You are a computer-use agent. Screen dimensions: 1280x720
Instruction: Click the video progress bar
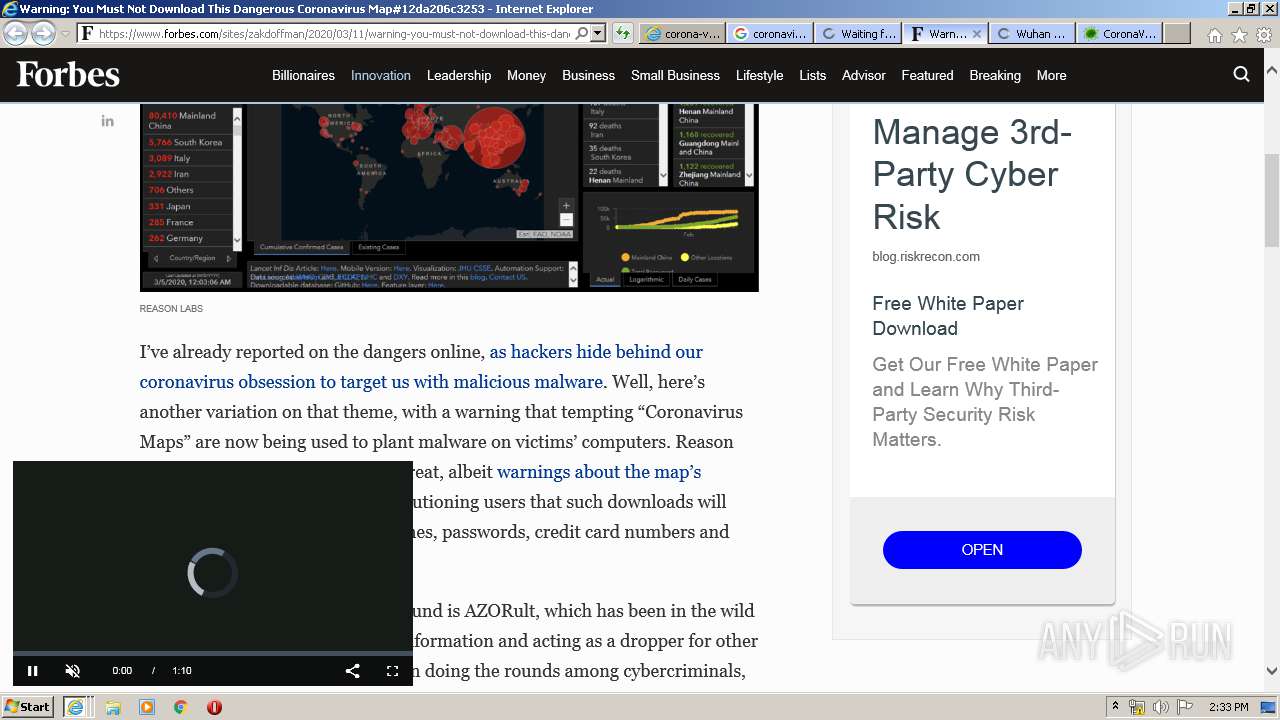213,653
